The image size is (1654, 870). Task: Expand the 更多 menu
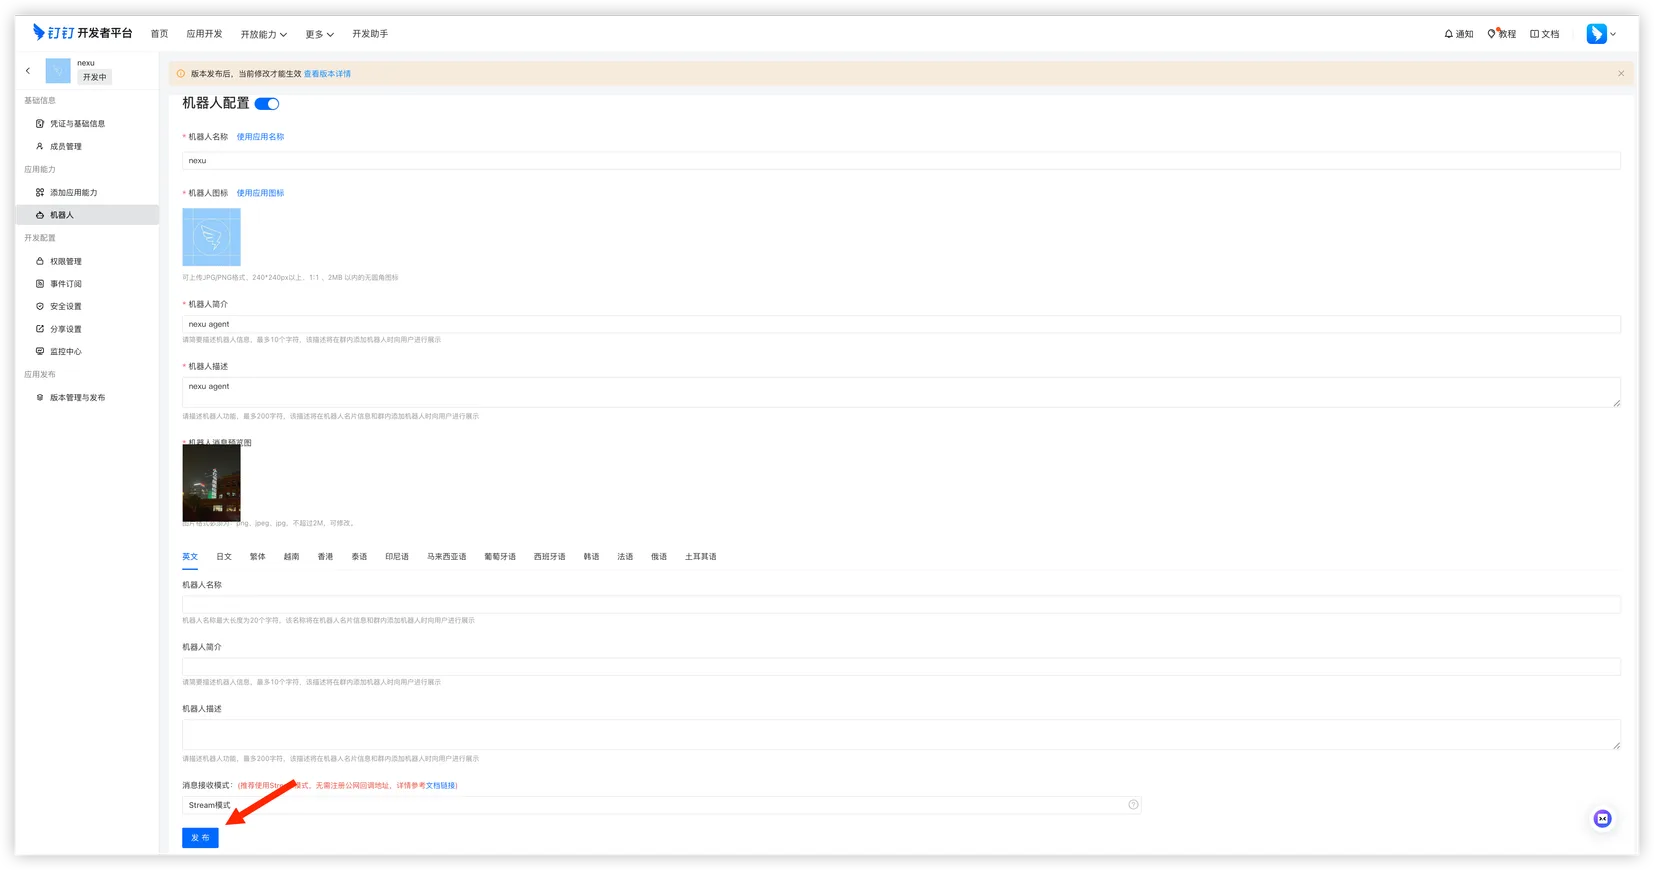click(x=320, y=34)
